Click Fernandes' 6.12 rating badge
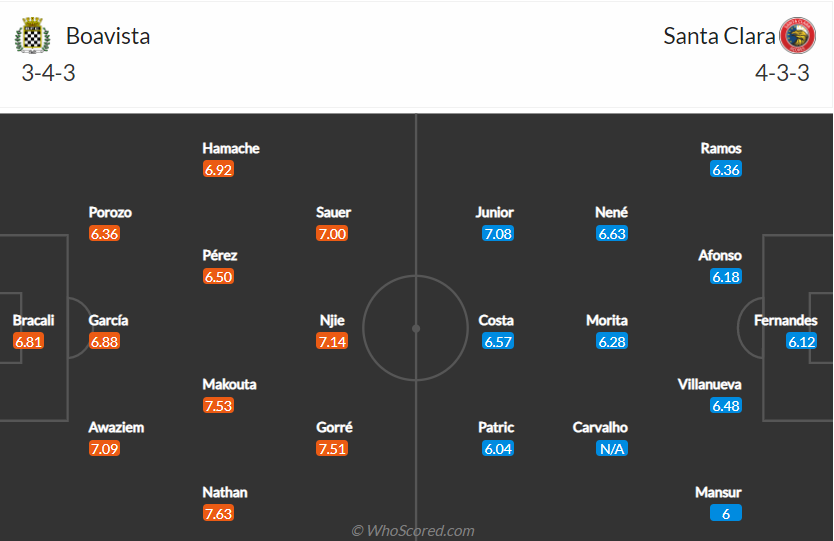 point(802,342)
